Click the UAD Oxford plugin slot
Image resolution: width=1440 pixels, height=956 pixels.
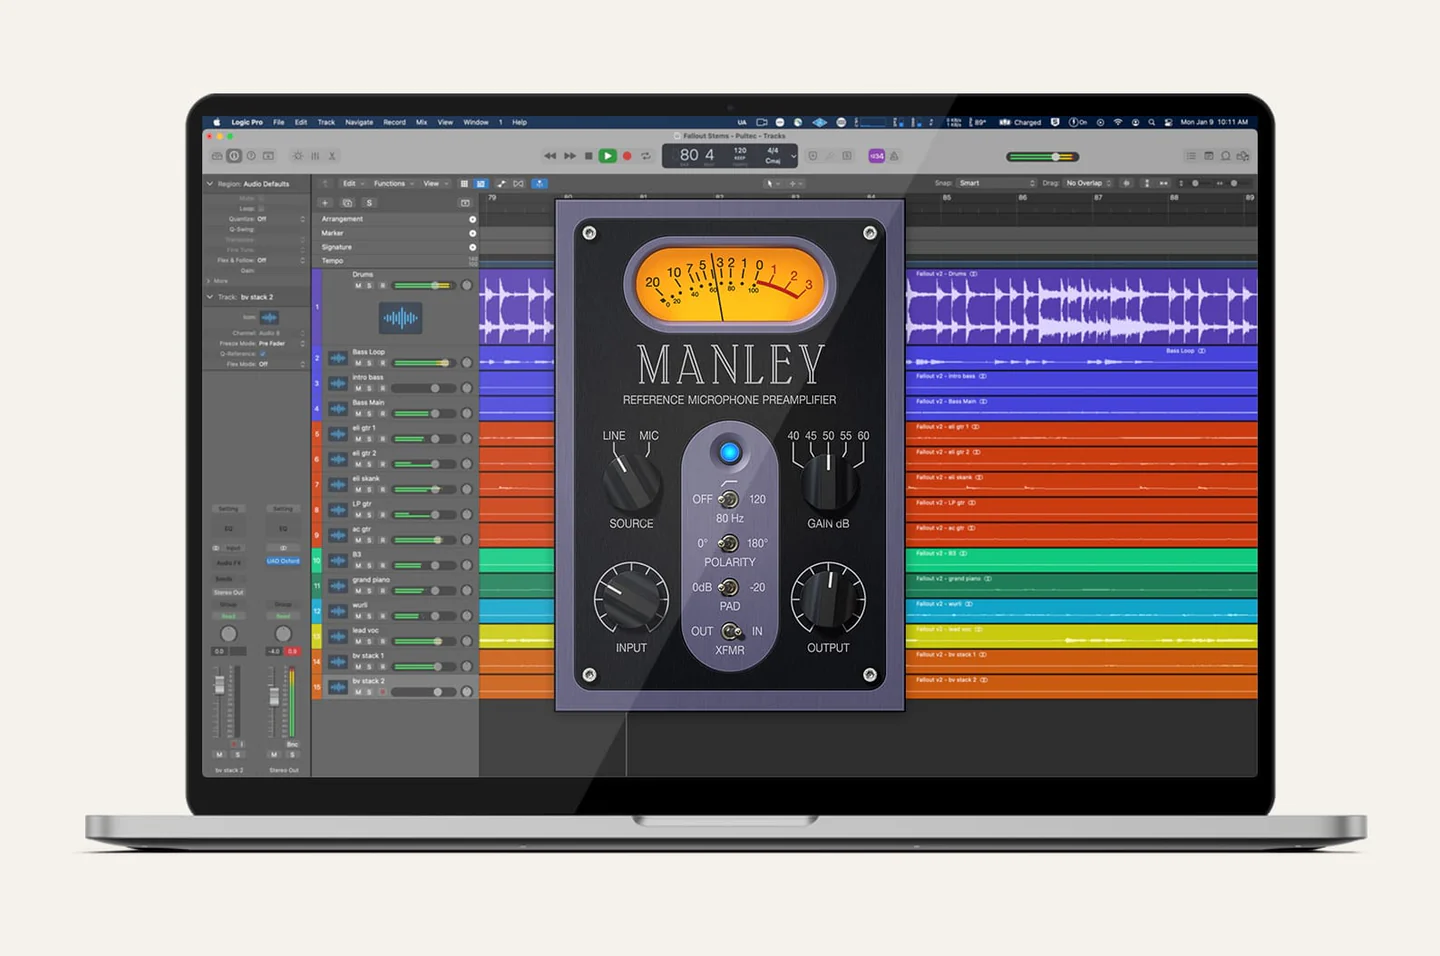(x=283, y=561)
